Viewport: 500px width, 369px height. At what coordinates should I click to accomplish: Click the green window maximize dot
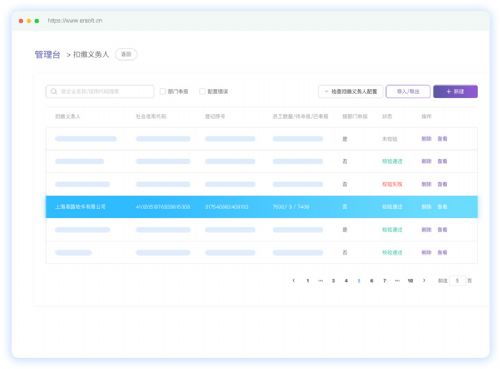point(37,21)
